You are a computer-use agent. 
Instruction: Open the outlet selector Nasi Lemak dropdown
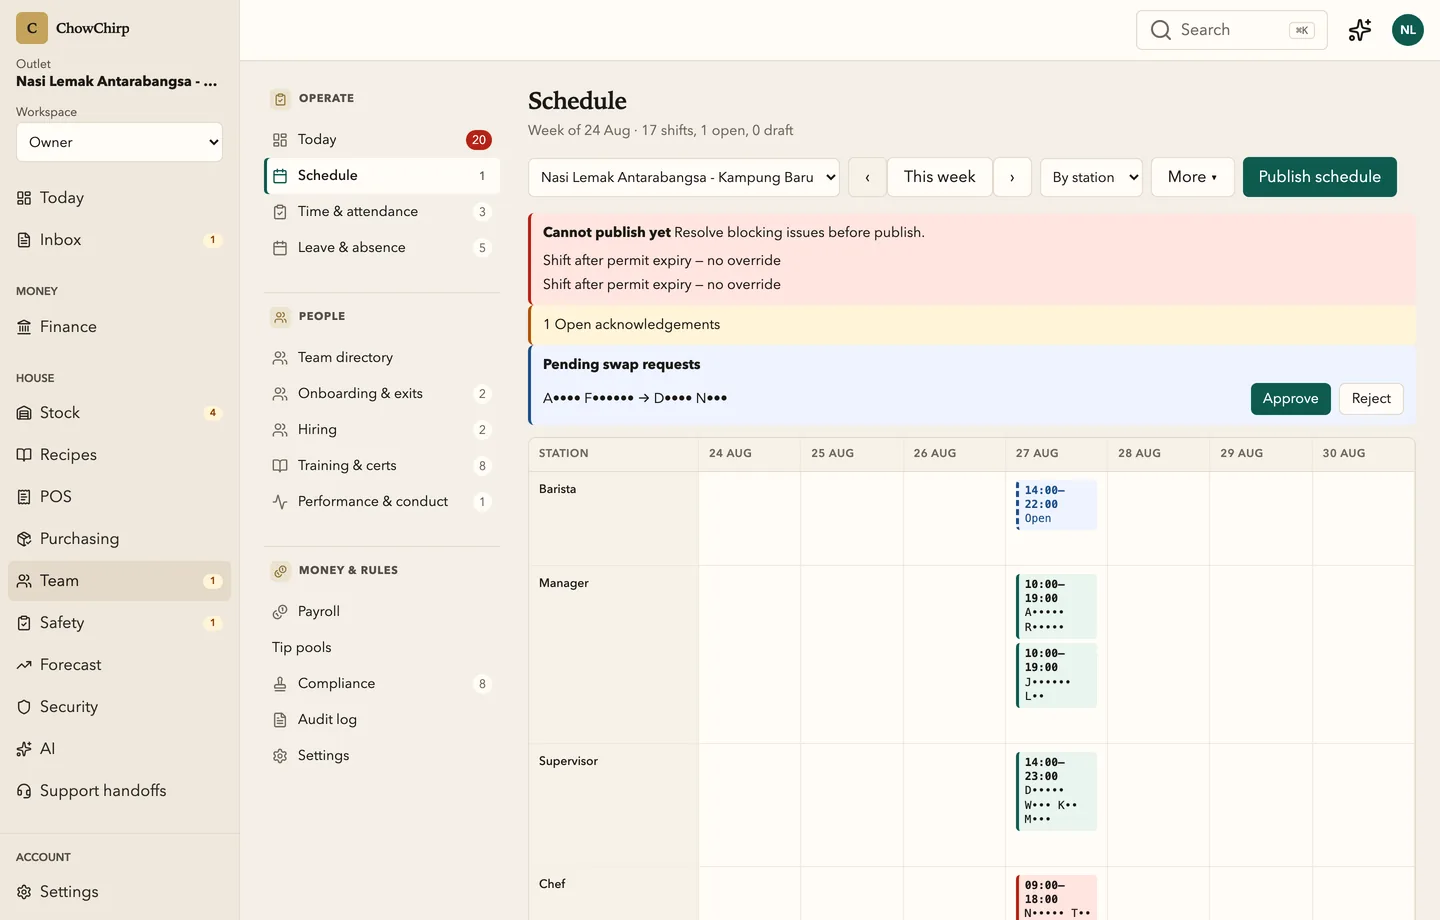[x=684, y=177]
